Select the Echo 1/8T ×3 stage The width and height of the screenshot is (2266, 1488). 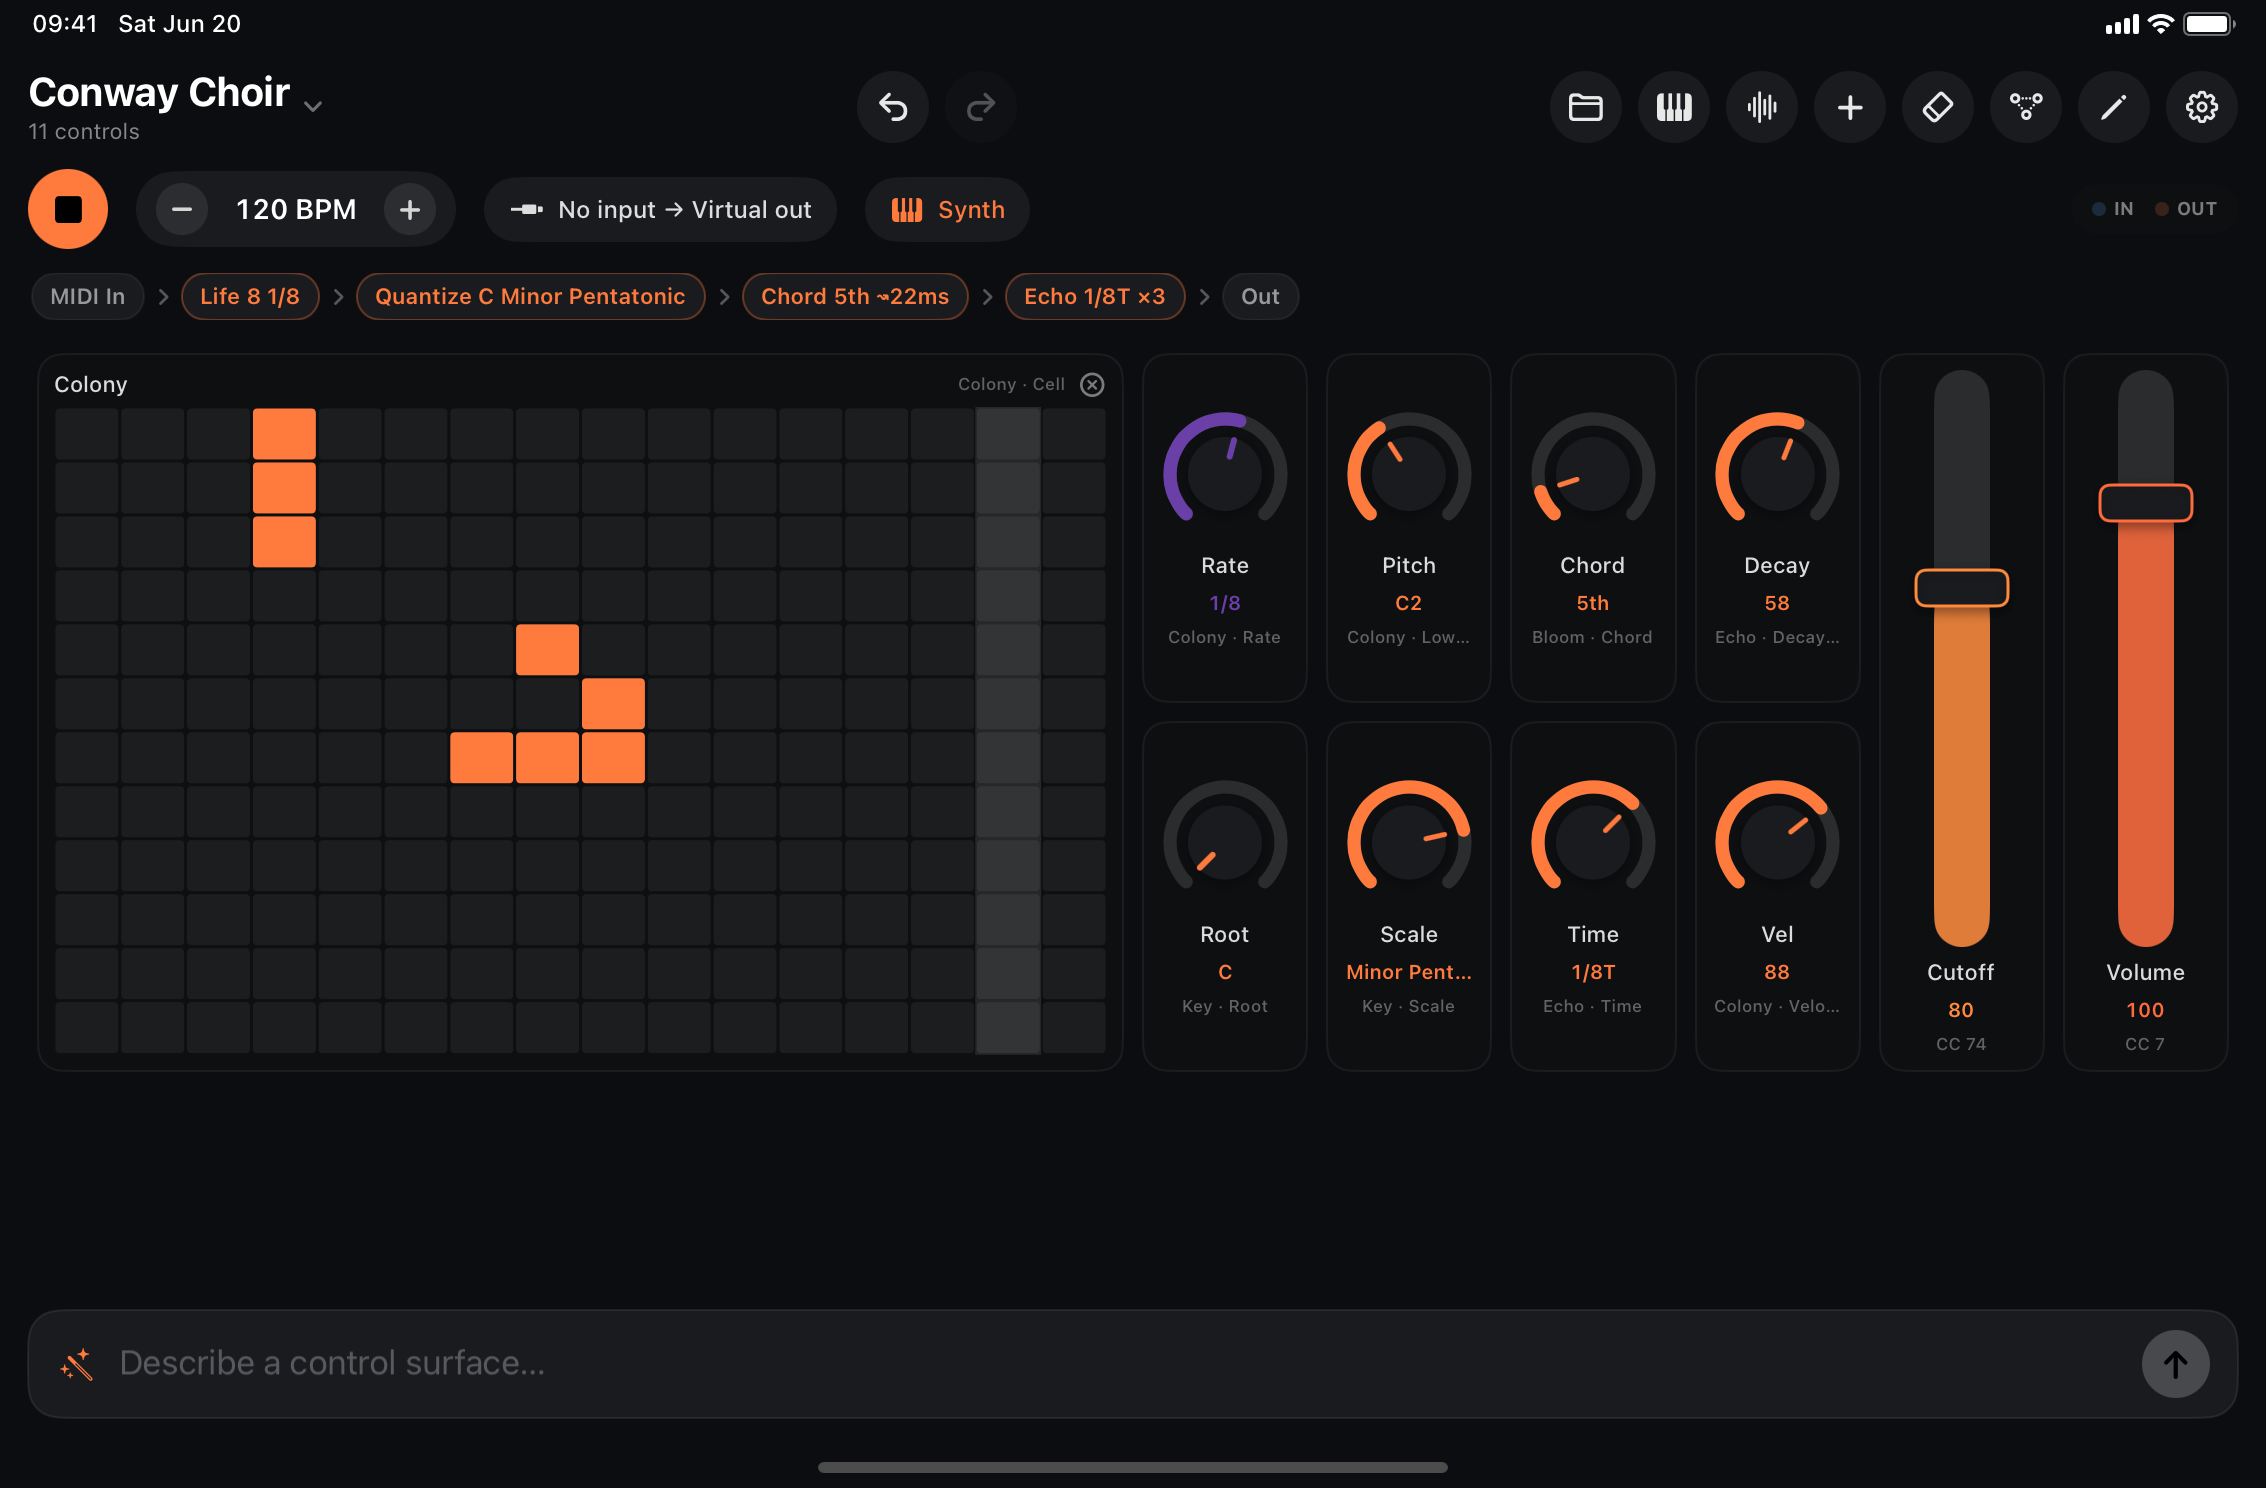coord(1095,296)
